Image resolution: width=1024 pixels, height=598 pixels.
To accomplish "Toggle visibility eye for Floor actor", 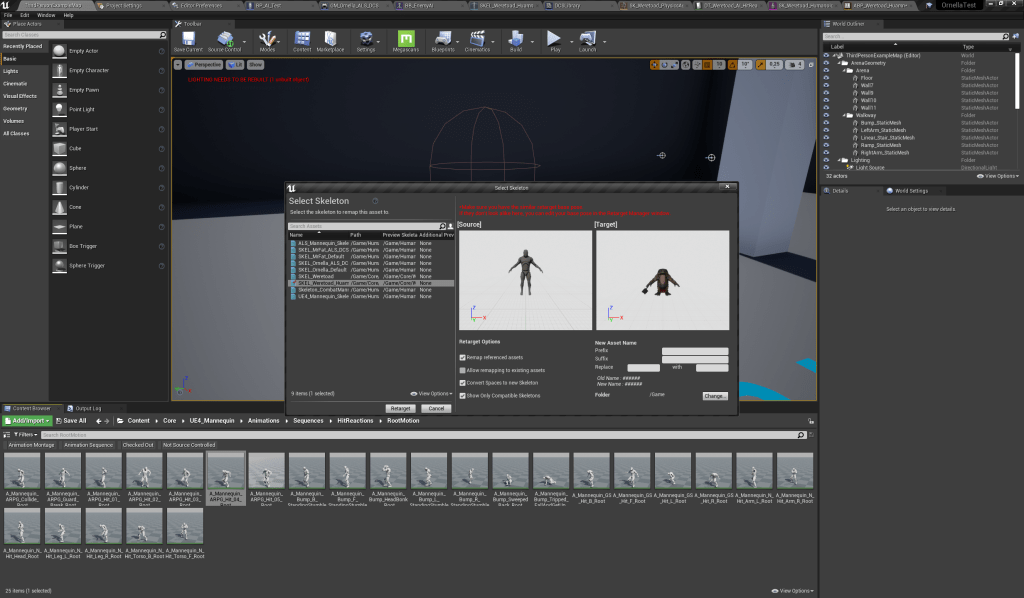I will point(826,78).
